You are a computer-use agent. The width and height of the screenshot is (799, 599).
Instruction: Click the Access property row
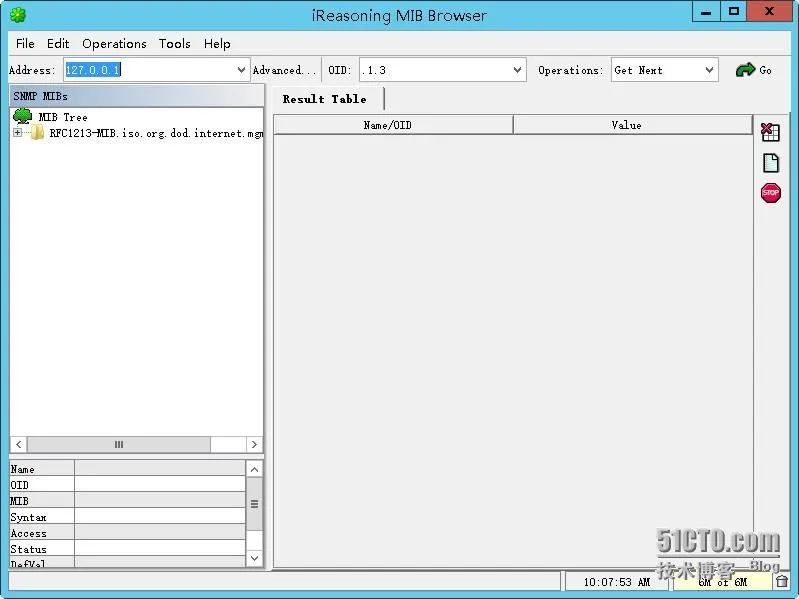[127, 533]
